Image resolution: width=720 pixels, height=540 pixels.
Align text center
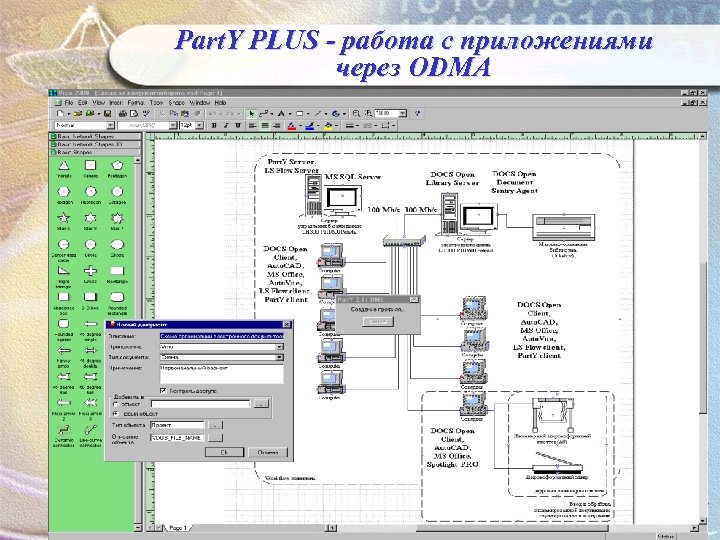(x=264, y=125)
